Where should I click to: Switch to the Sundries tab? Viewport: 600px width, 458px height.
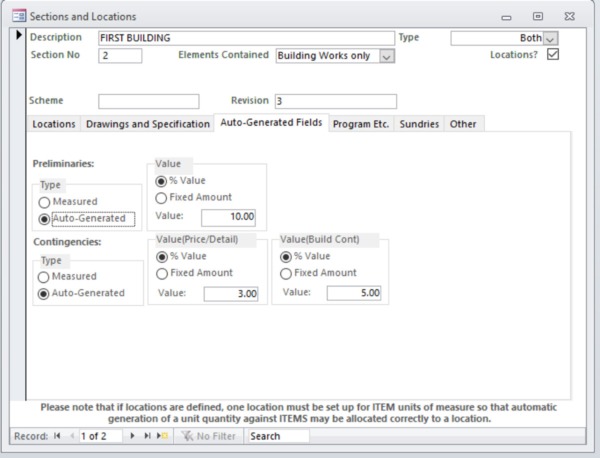coord(419,124)
